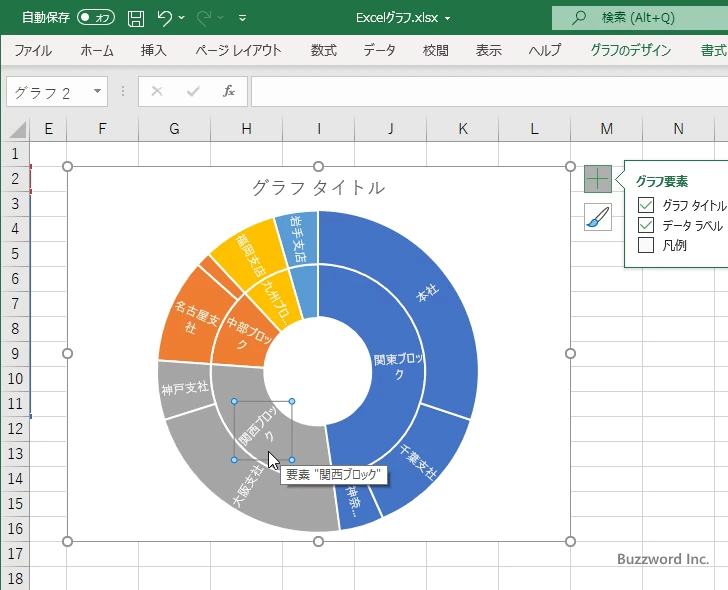Image resolution: width=728 pixels, height=590 pixels.
Task: Check the 凡例 legend checkbox
Action: 646,245
